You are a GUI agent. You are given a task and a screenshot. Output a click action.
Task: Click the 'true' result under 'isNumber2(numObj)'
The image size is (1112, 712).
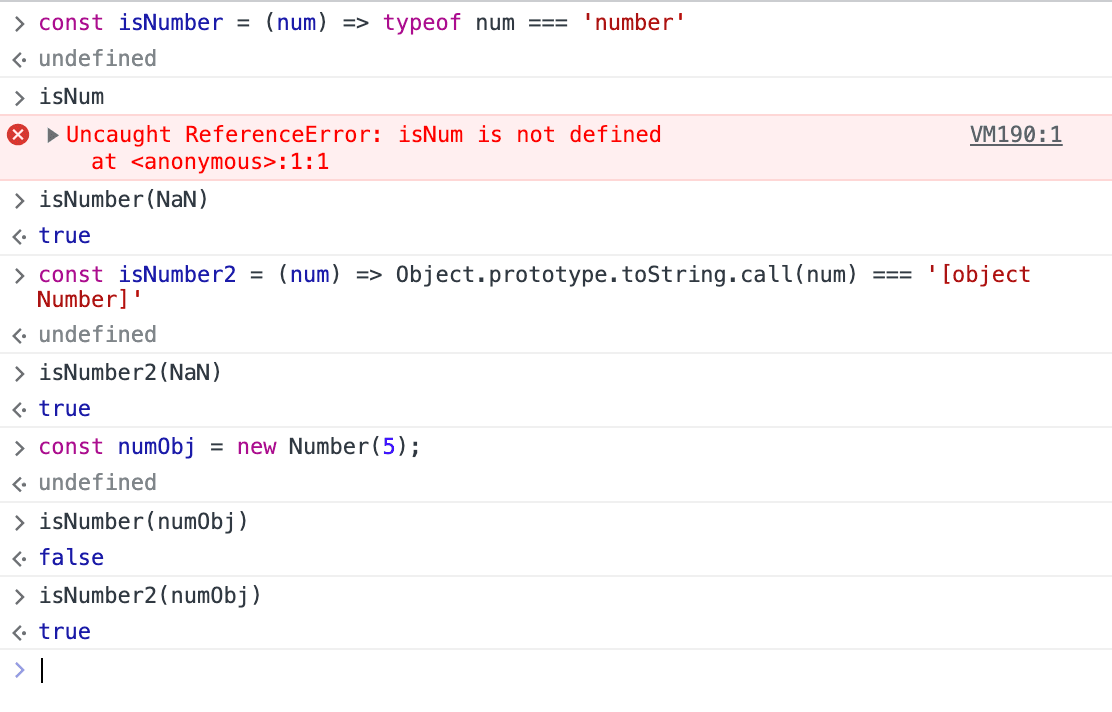pos(65,632)
